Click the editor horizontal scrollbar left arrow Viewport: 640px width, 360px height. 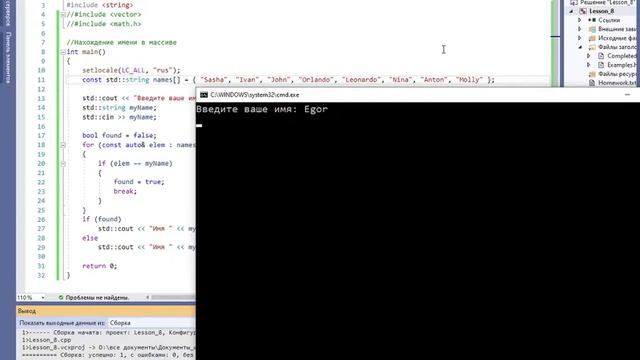pyautogui.click(x=148, y=298)
